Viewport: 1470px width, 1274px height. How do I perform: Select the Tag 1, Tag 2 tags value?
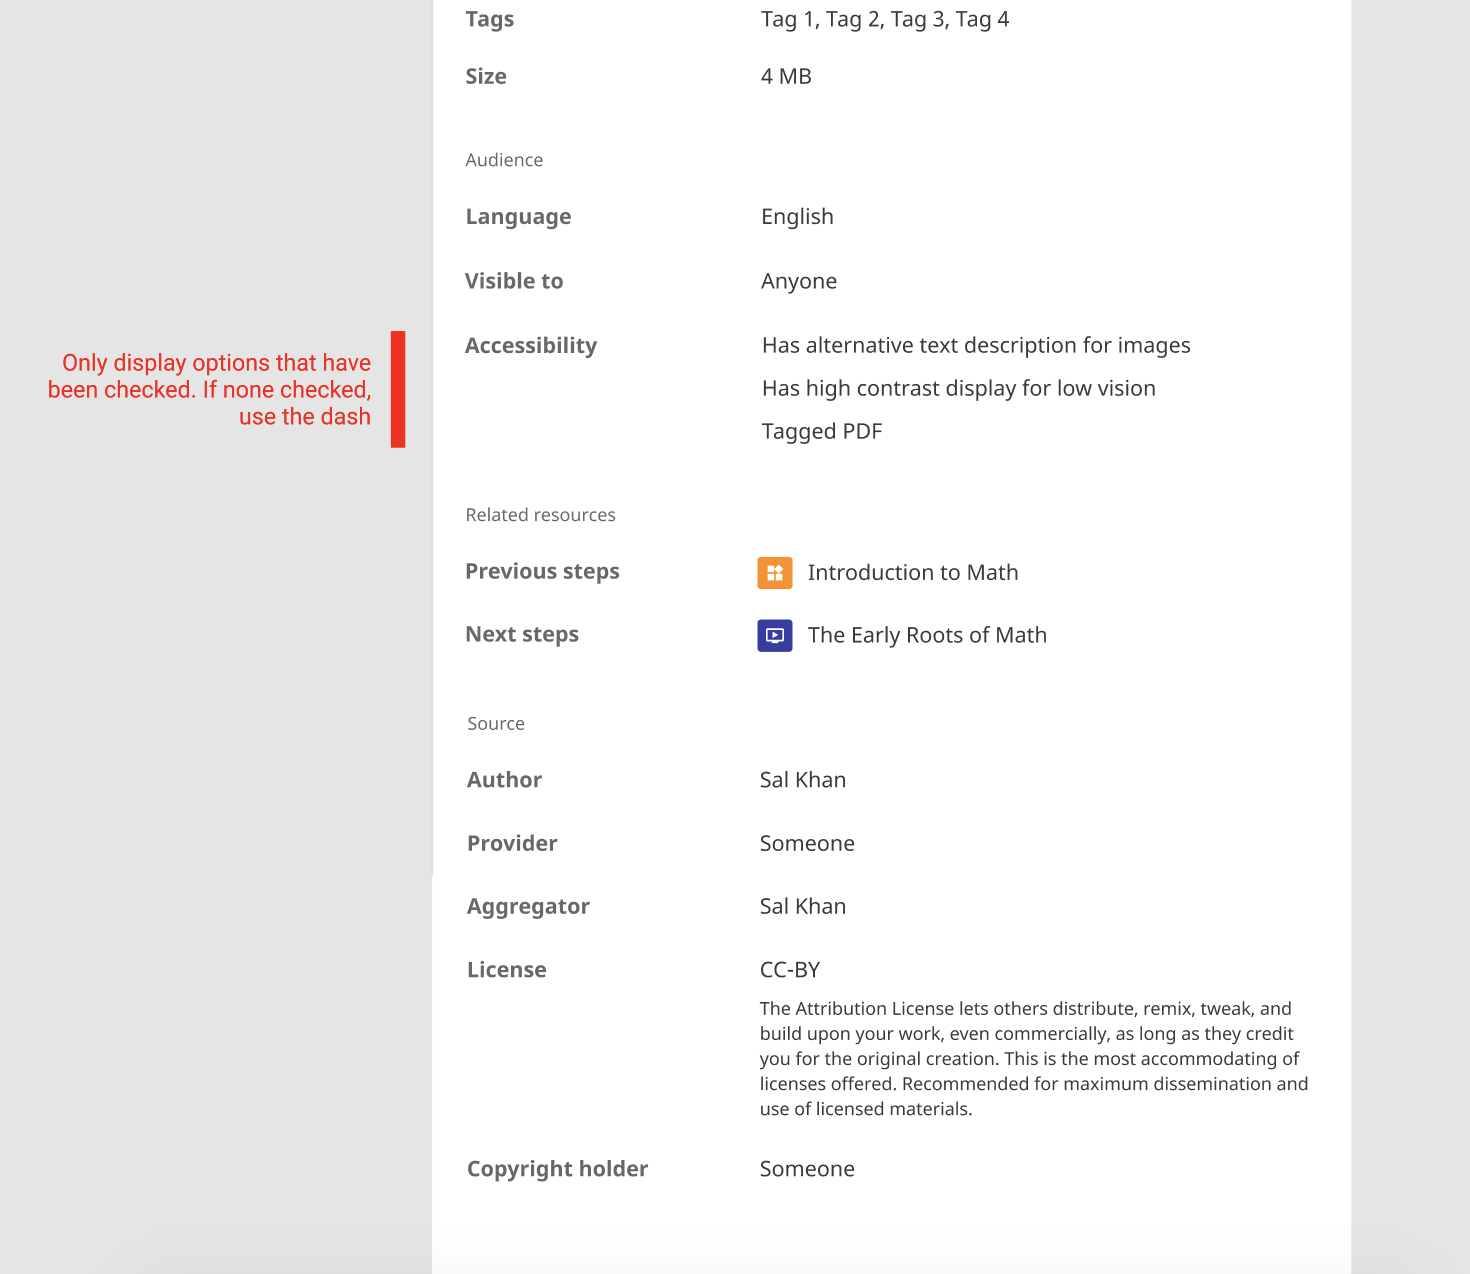coord(885,19)
